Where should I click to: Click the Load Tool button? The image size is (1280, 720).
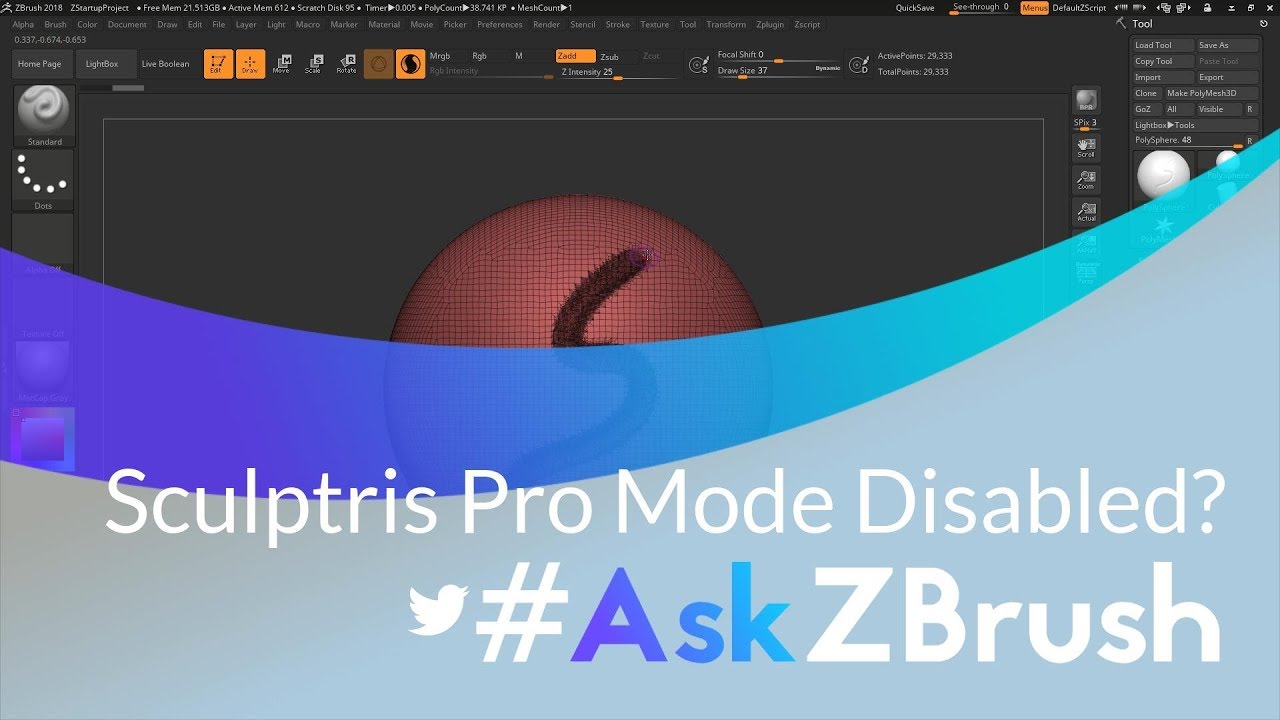(1164, 45)
